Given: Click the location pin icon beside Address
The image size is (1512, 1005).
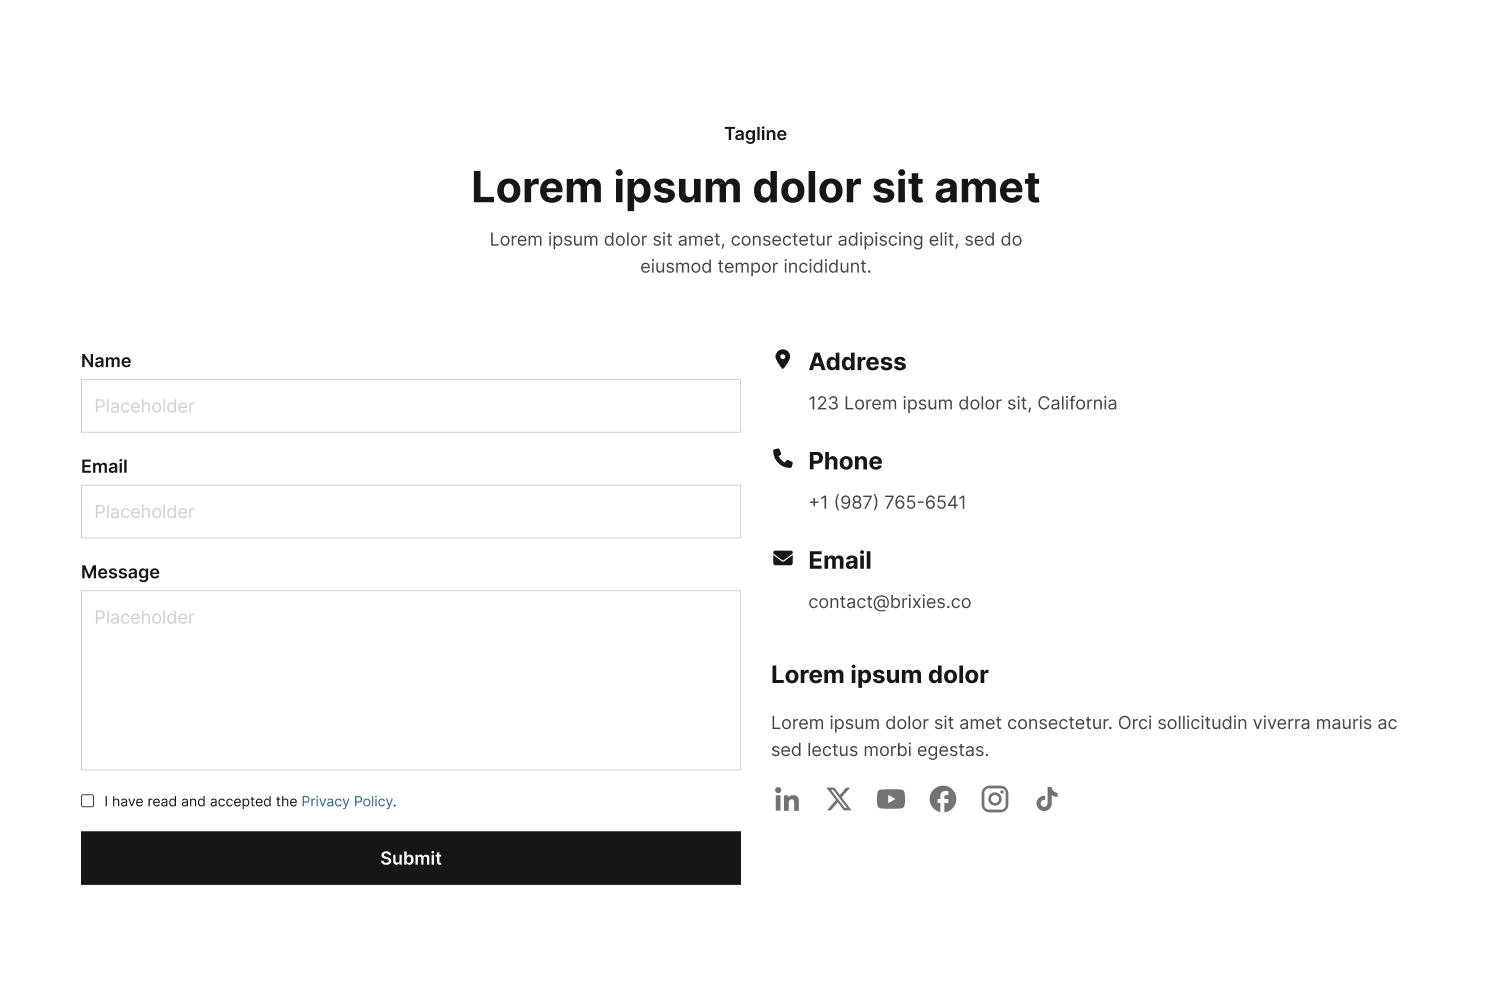Looking at the screenshot, I should pos(783,359).
